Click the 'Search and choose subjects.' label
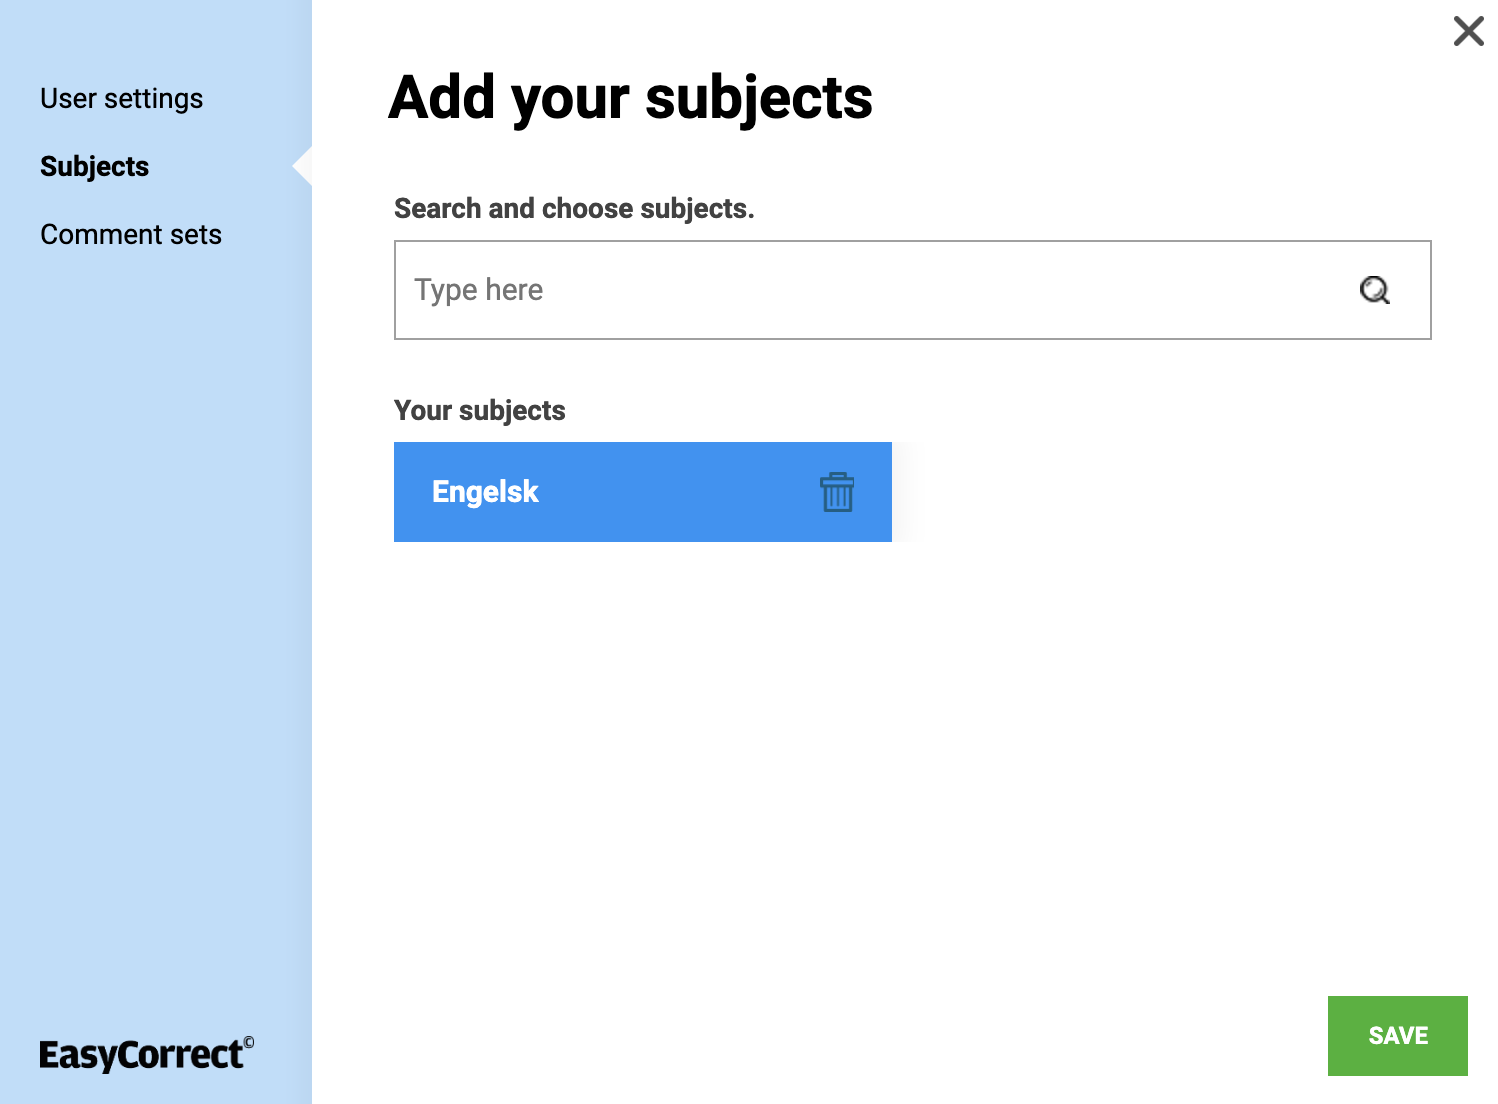 pos(574,209)
